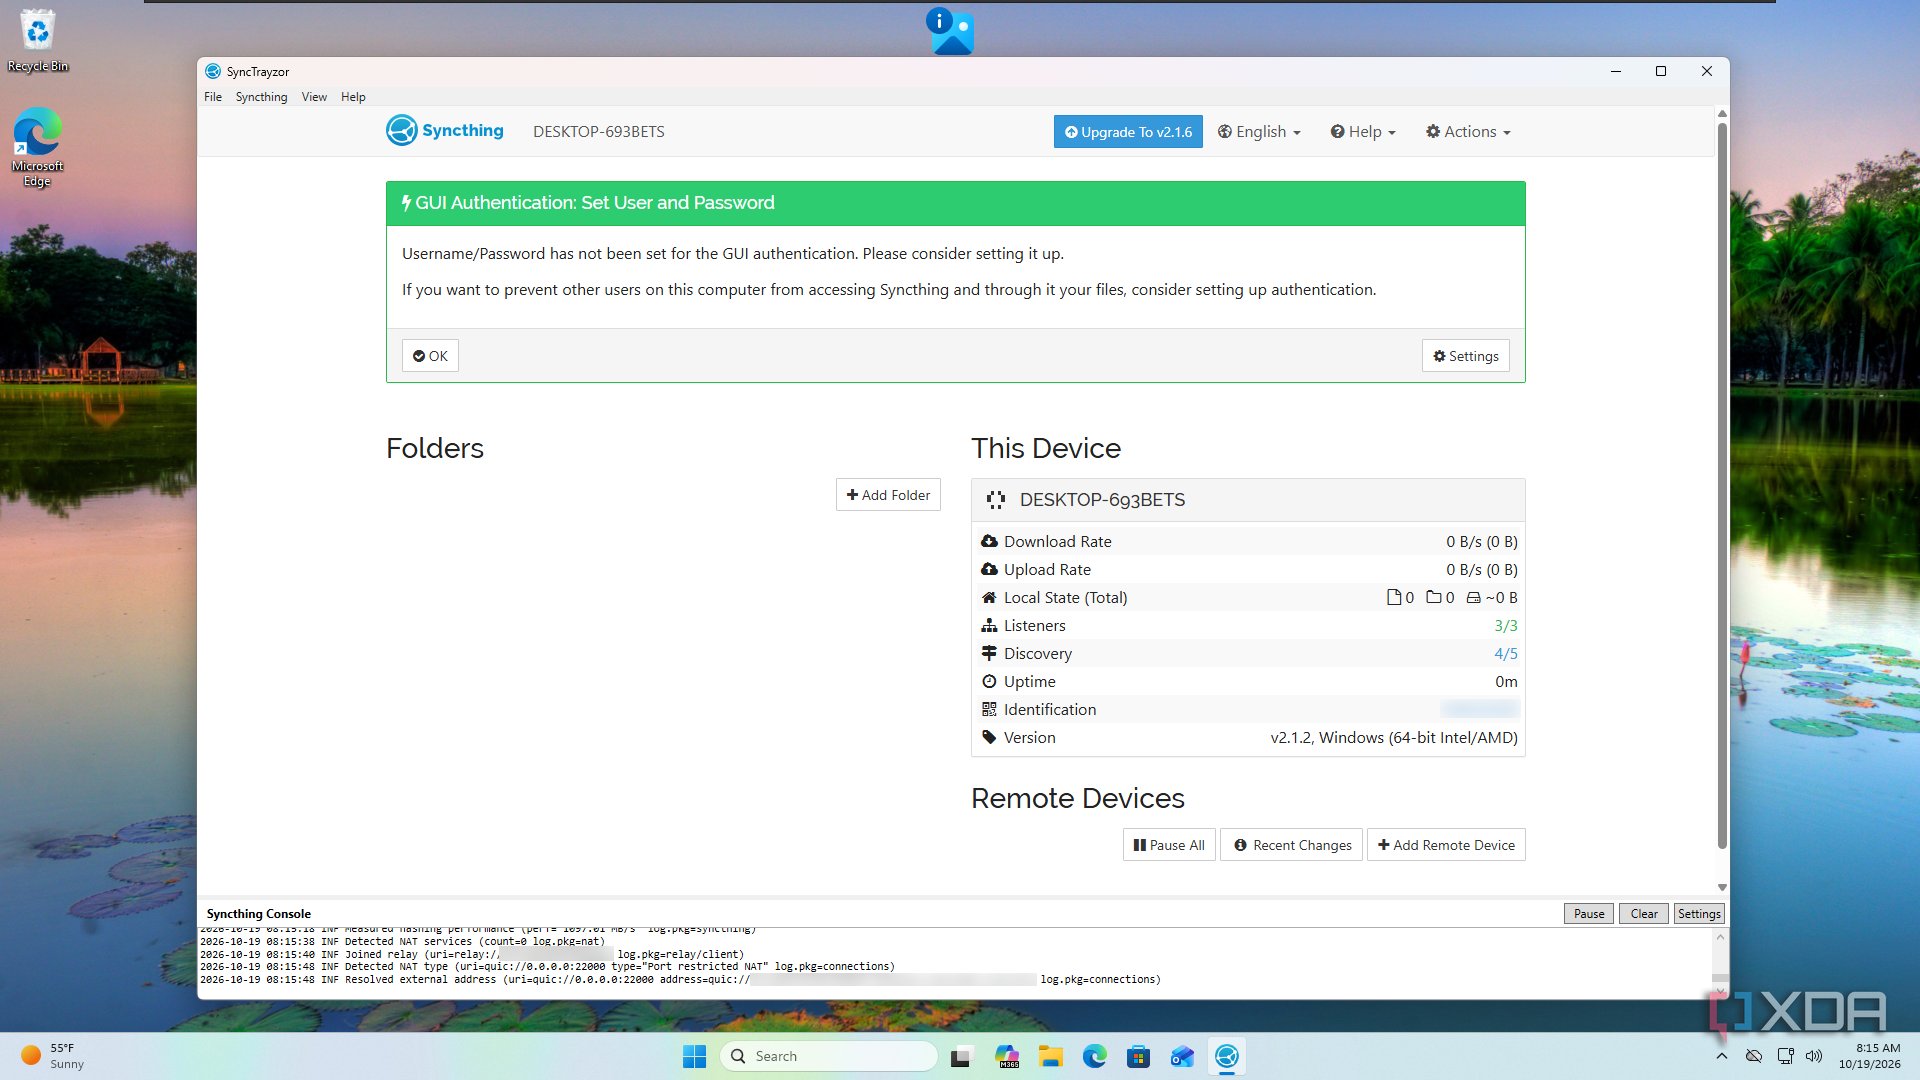Open the Actions dropdown menu
The image size is (1920, 1080).
click(x=1468, y=132)
